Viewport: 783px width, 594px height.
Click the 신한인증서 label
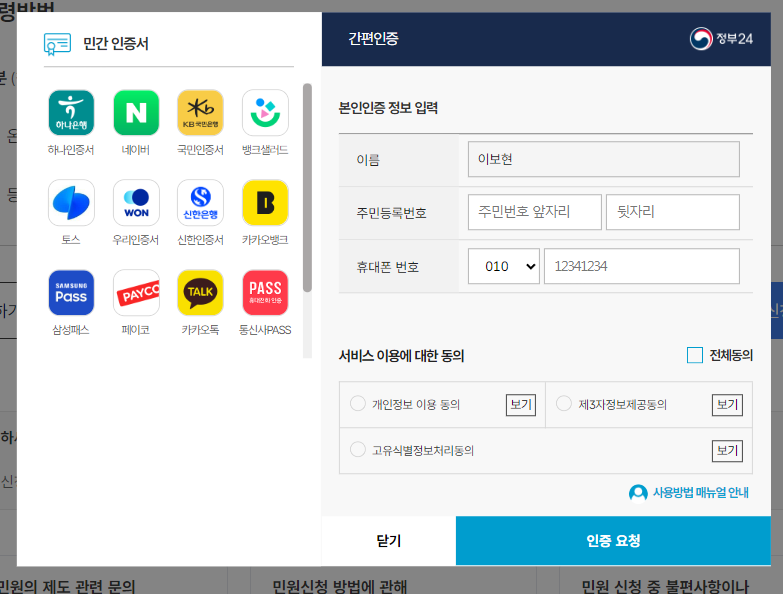(200, 240)
